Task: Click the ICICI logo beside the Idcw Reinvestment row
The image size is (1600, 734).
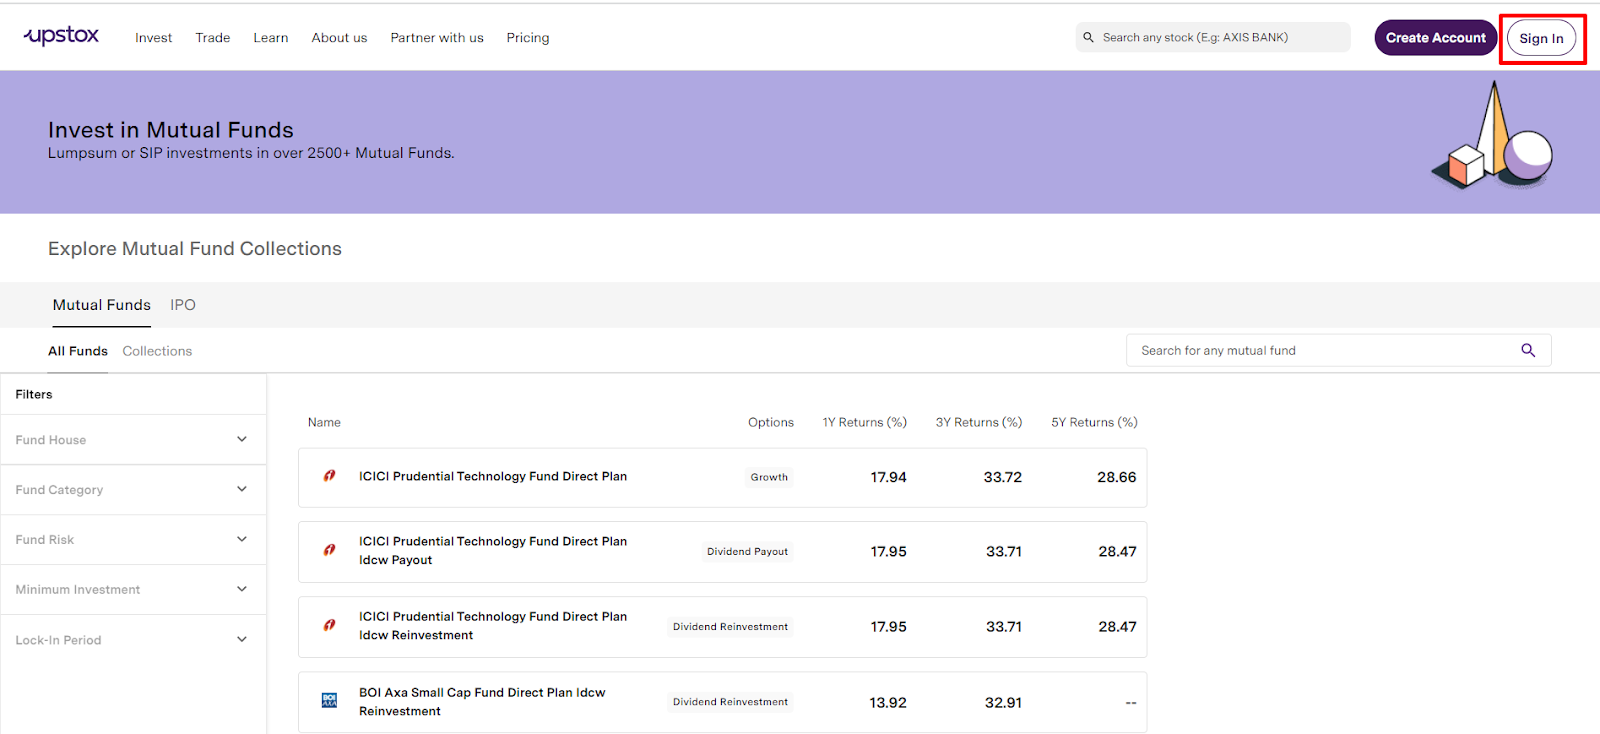Action: (x=329, y=625)
